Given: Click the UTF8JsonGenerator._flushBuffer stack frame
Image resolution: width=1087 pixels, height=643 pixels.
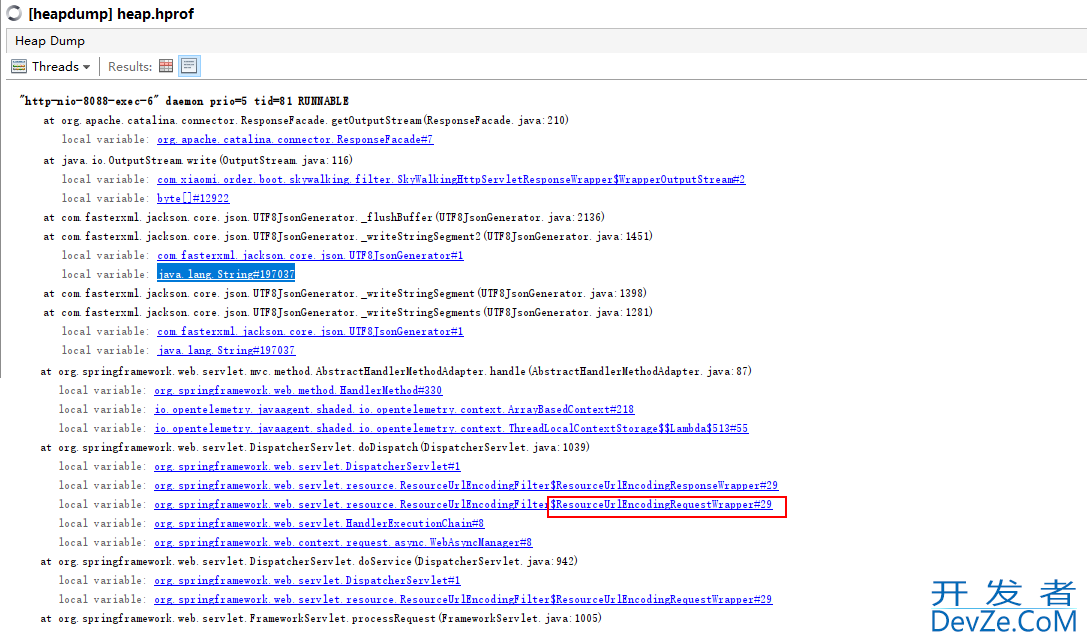Looking at the screenshot, I should [324, 218].
